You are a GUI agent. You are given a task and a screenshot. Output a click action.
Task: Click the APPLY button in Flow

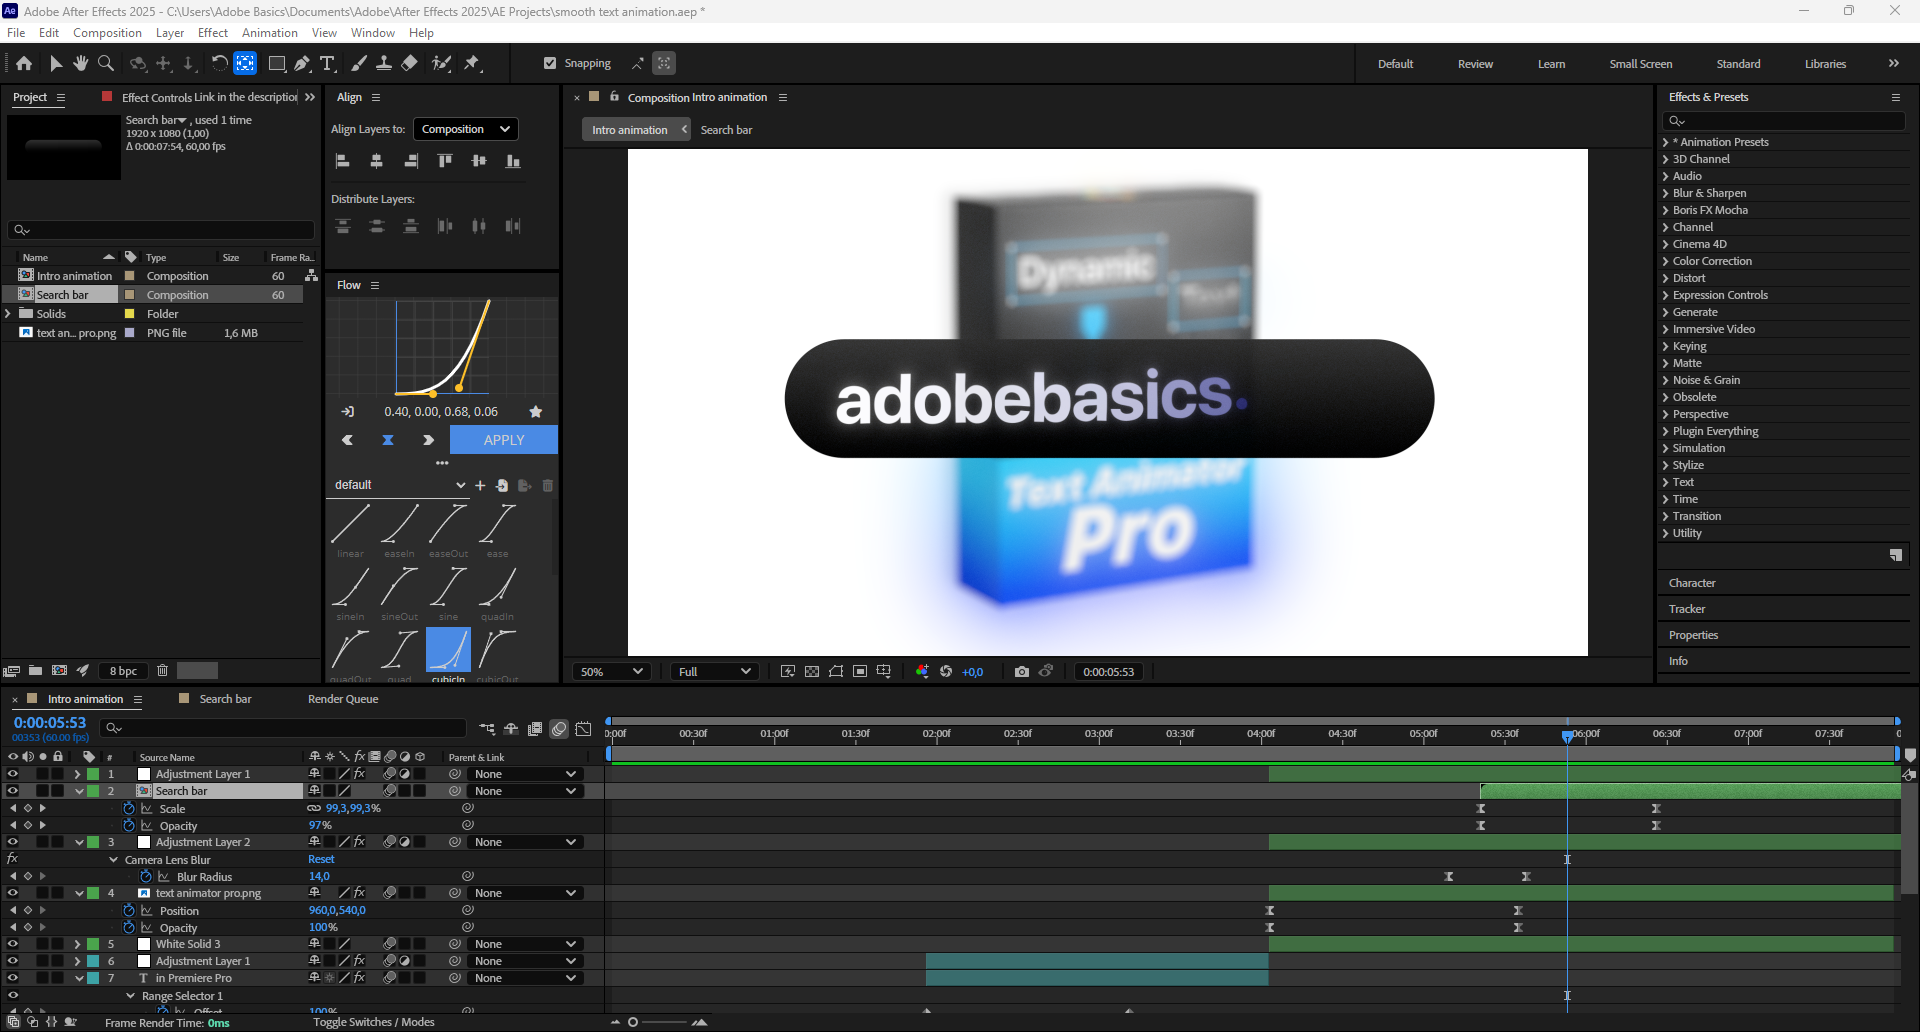coord(503,440)
